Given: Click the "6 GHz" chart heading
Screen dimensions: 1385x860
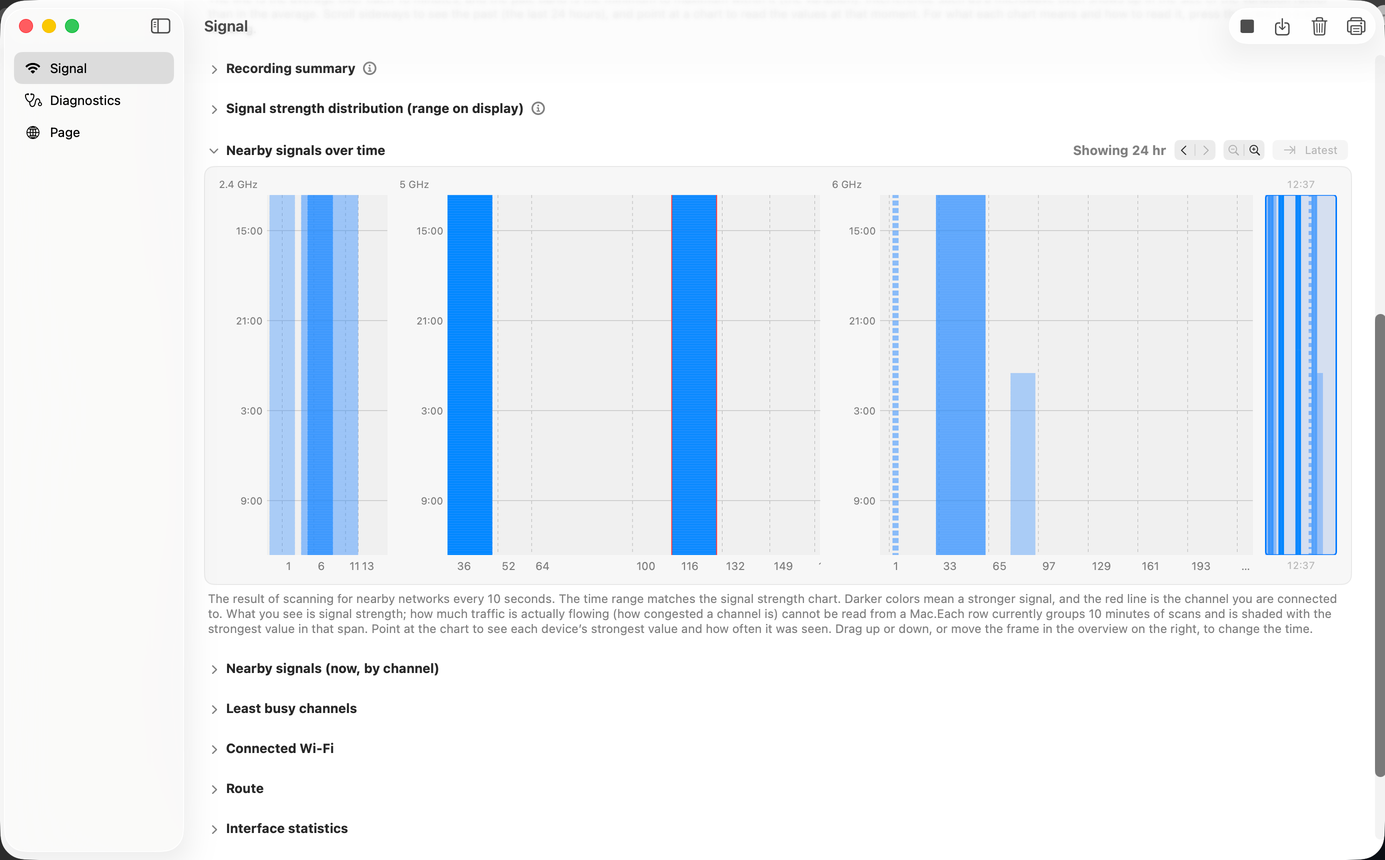Looking at the screenshot, I should [847, 185].
